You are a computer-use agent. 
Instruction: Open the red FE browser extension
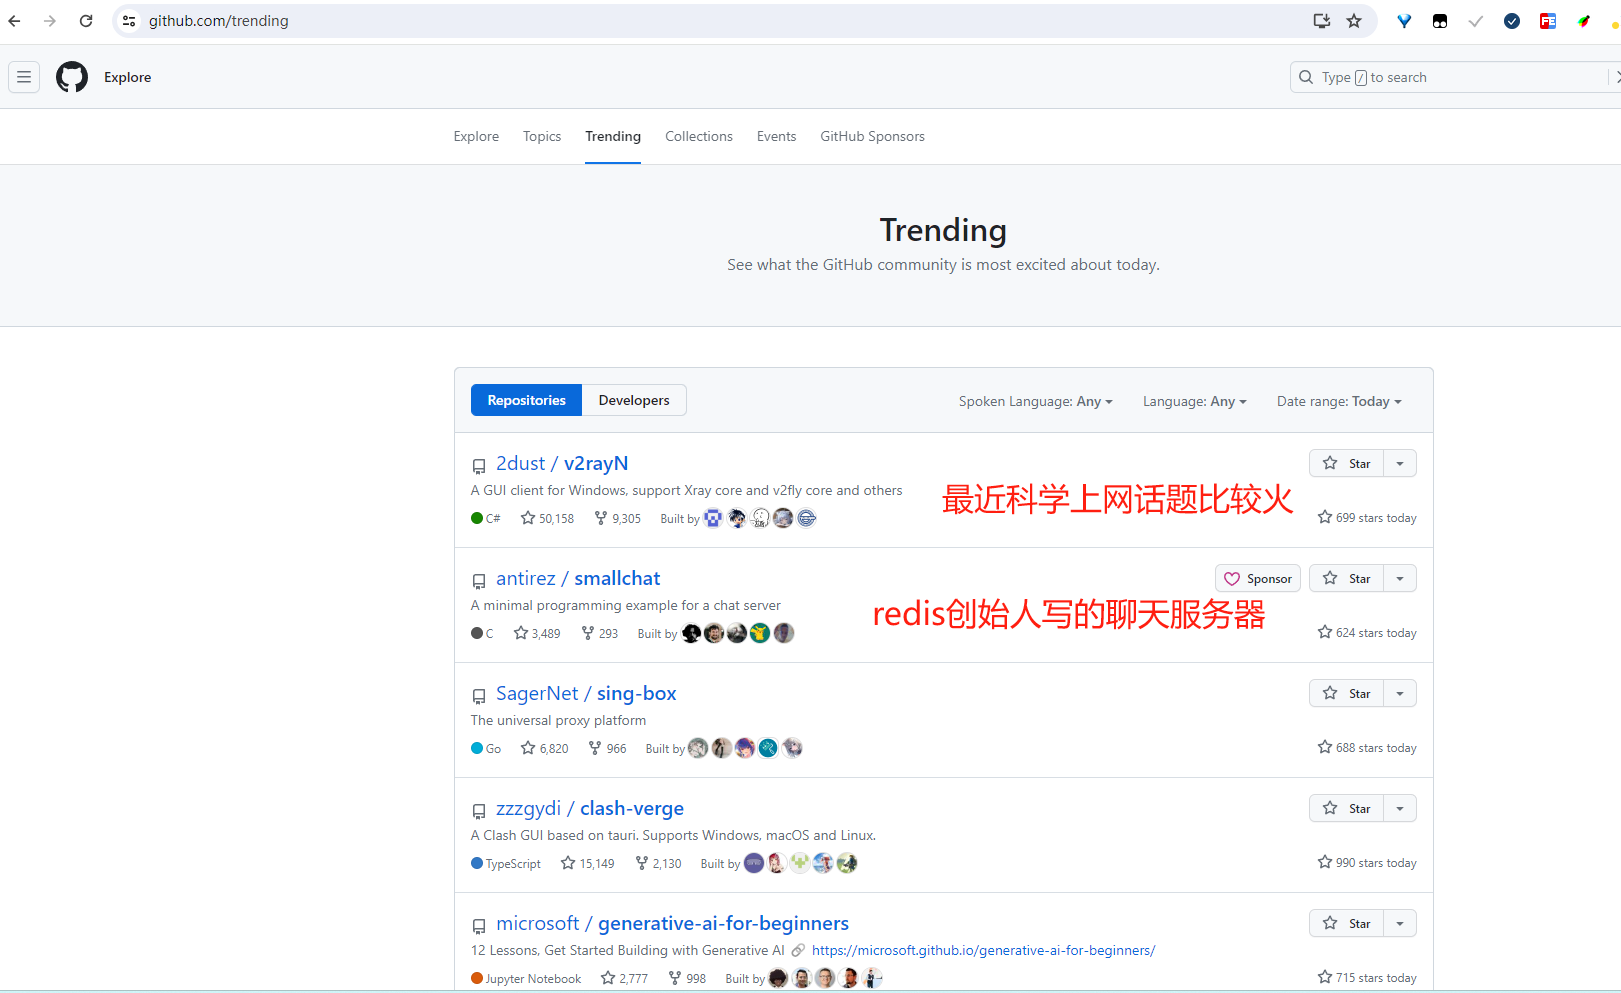tap(1548, 21)
